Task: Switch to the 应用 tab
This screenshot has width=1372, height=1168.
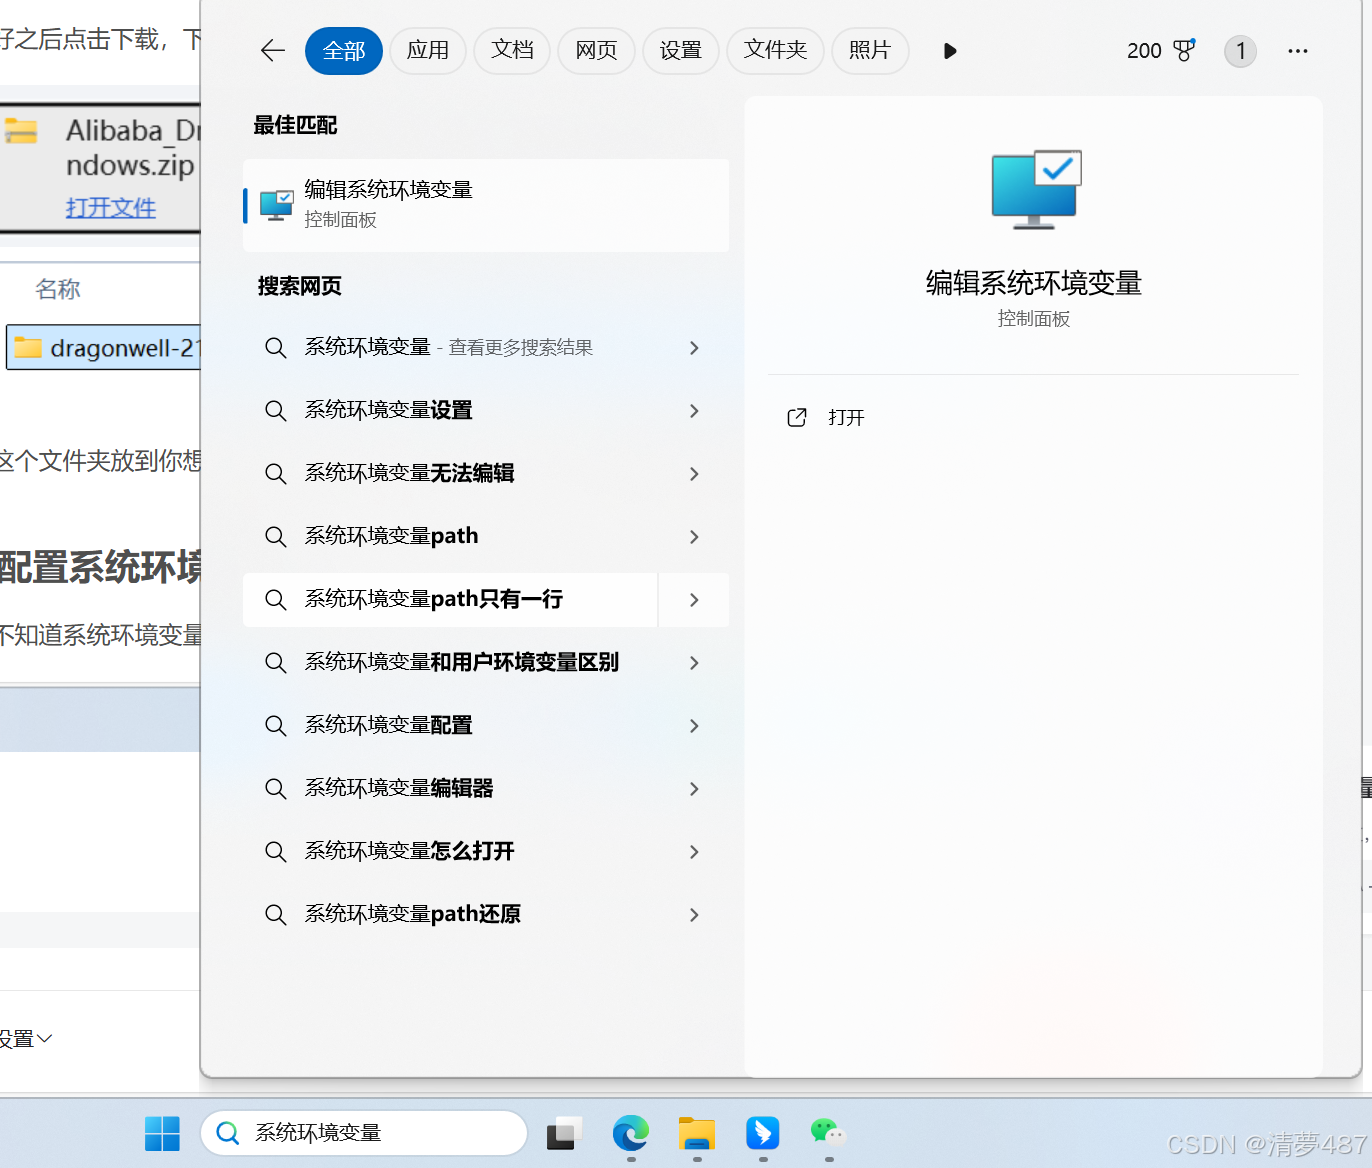Action: click(x=428, y=50)
